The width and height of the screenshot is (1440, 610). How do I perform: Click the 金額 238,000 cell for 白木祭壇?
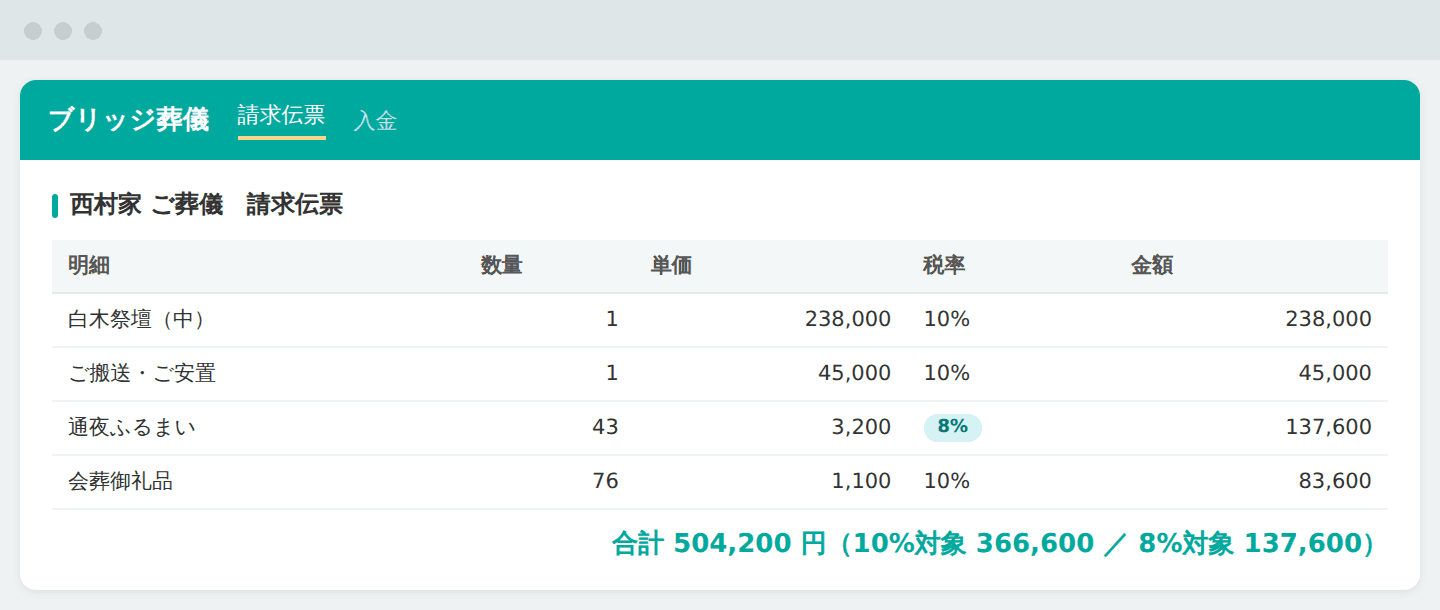(1329, 320)
